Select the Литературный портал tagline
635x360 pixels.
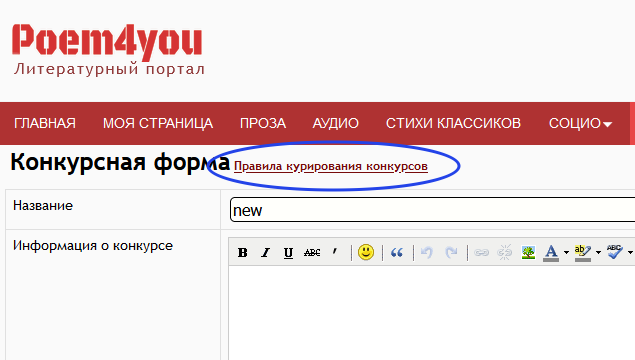(109, 69)
